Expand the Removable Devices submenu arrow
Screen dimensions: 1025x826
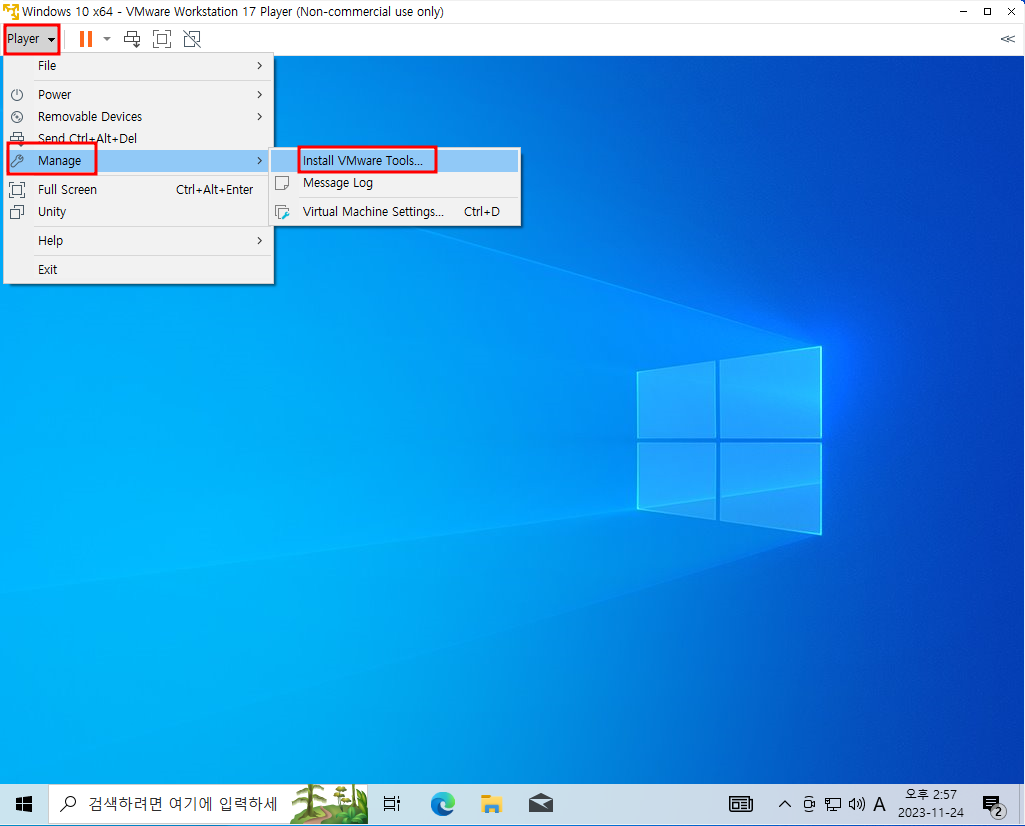[x=260, y=117]
